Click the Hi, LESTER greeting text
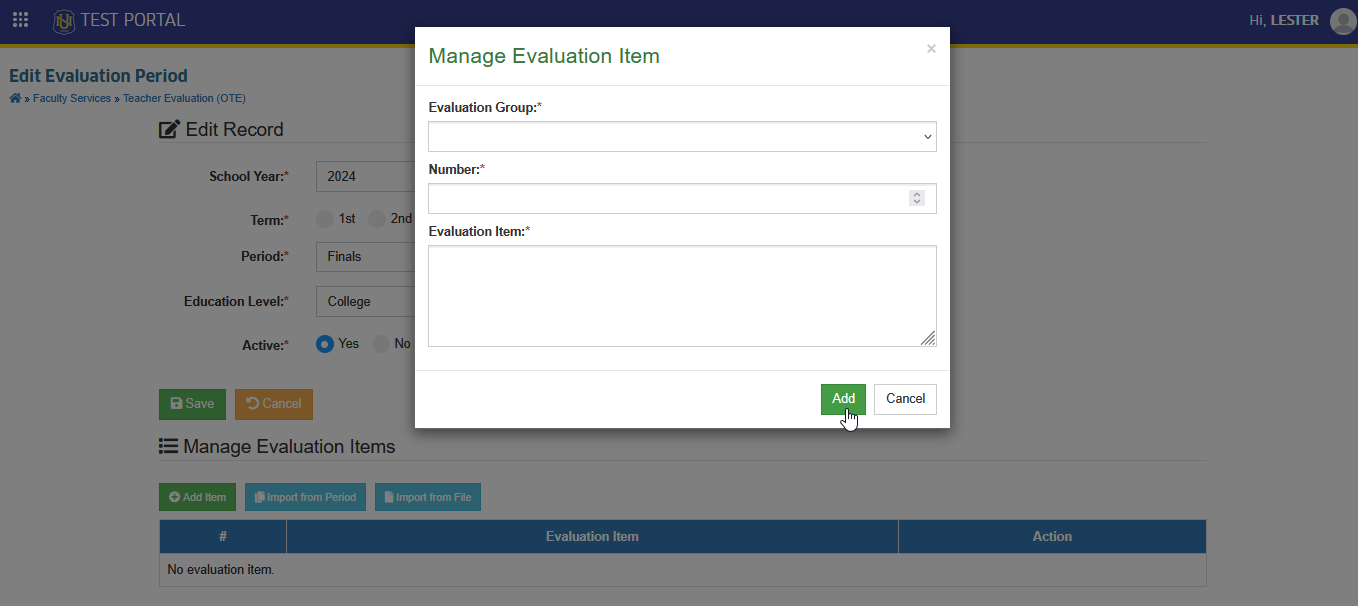This screenshot has height=606, width=1358. coord(1284,20)
